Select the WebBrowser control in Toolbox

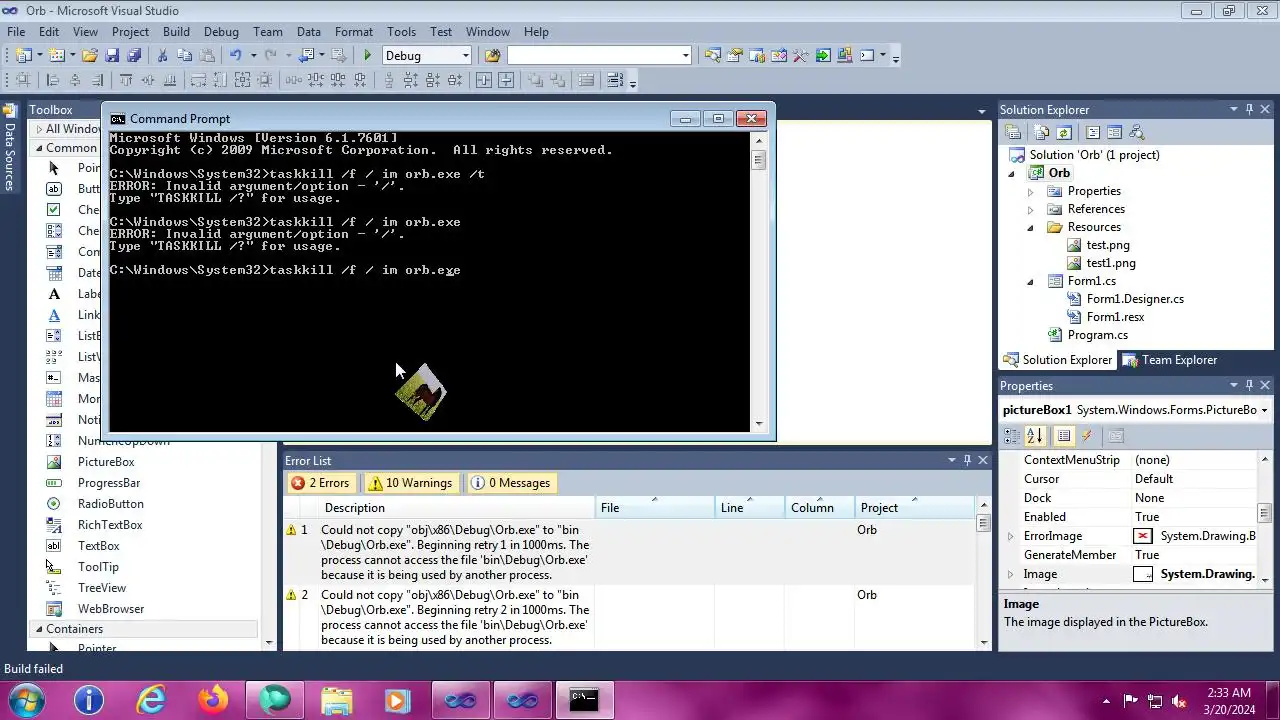coord(111,609)
